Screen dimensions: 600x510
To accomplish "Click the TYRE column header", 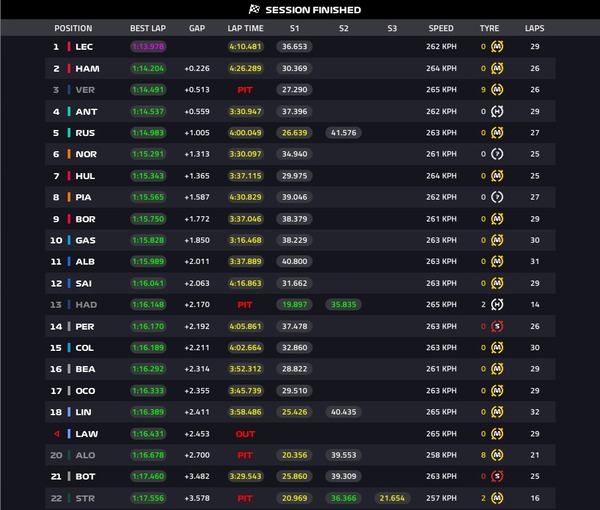I will click(489, 28).
